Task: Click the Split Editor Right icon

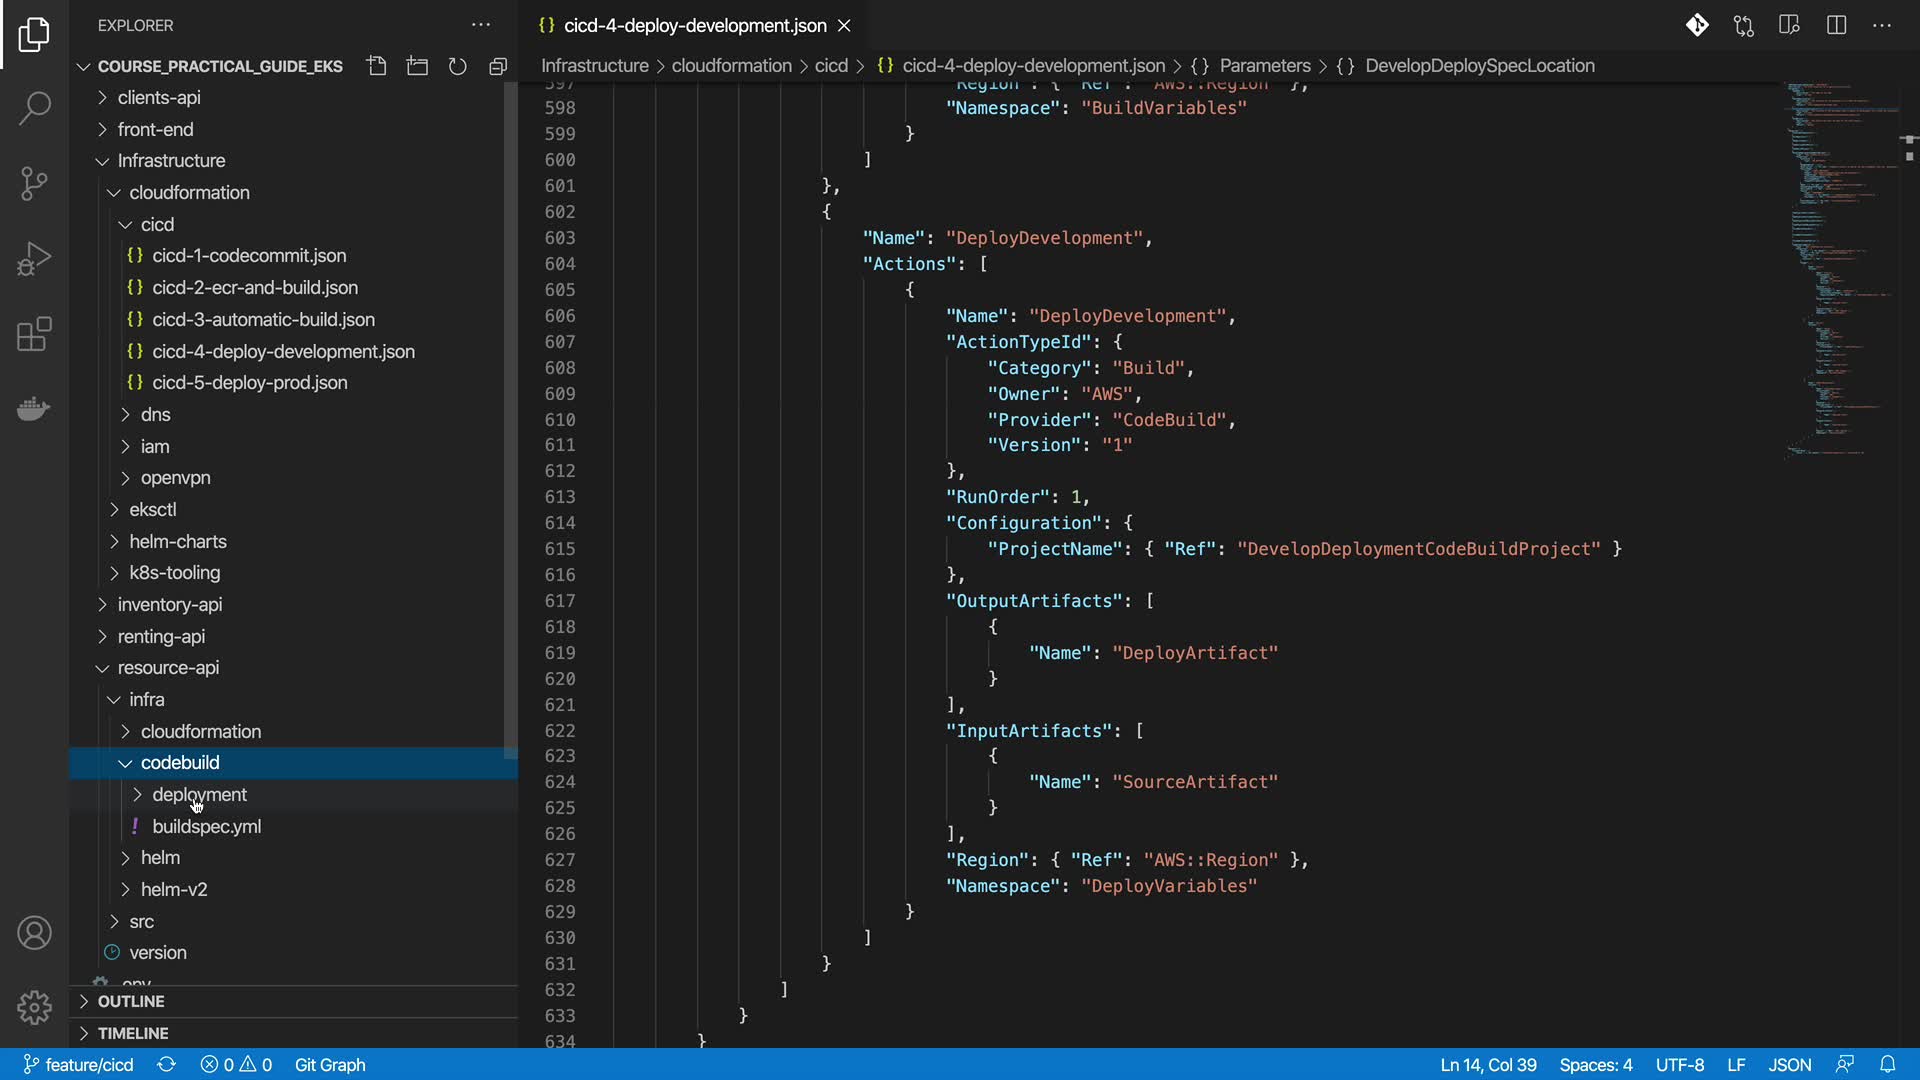Action: [x=1836, y=25]
